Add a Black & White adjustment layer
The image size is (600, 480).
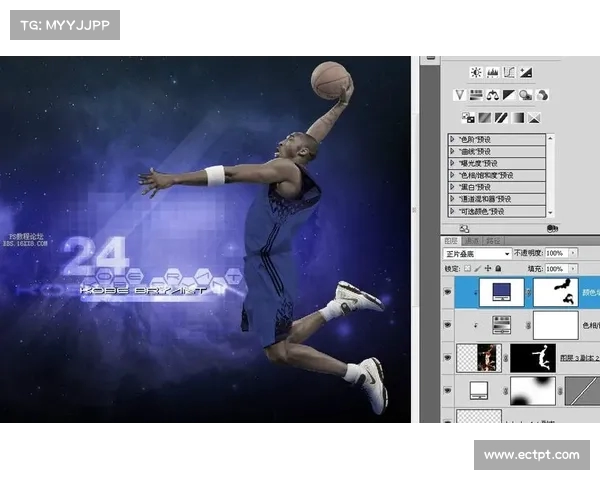pyautogui.click(x=509, y=95)
